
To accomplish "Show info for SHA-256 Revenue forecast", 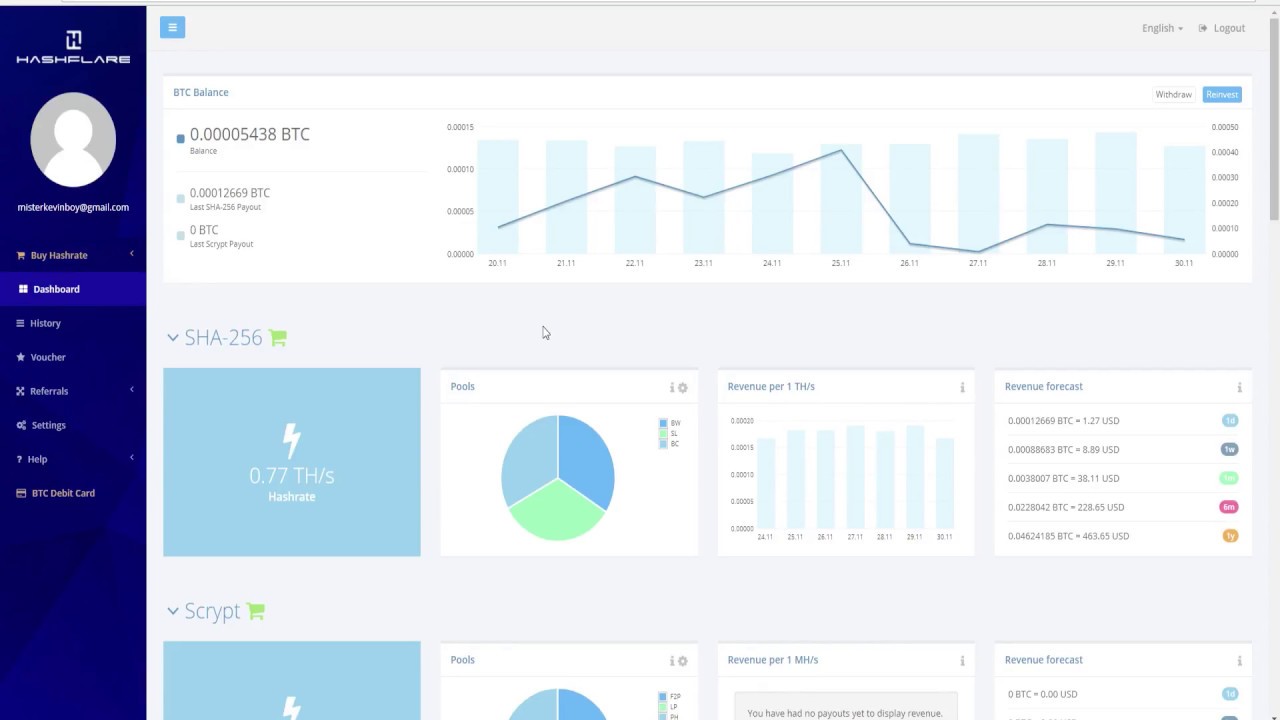I will pos(1239,388).
